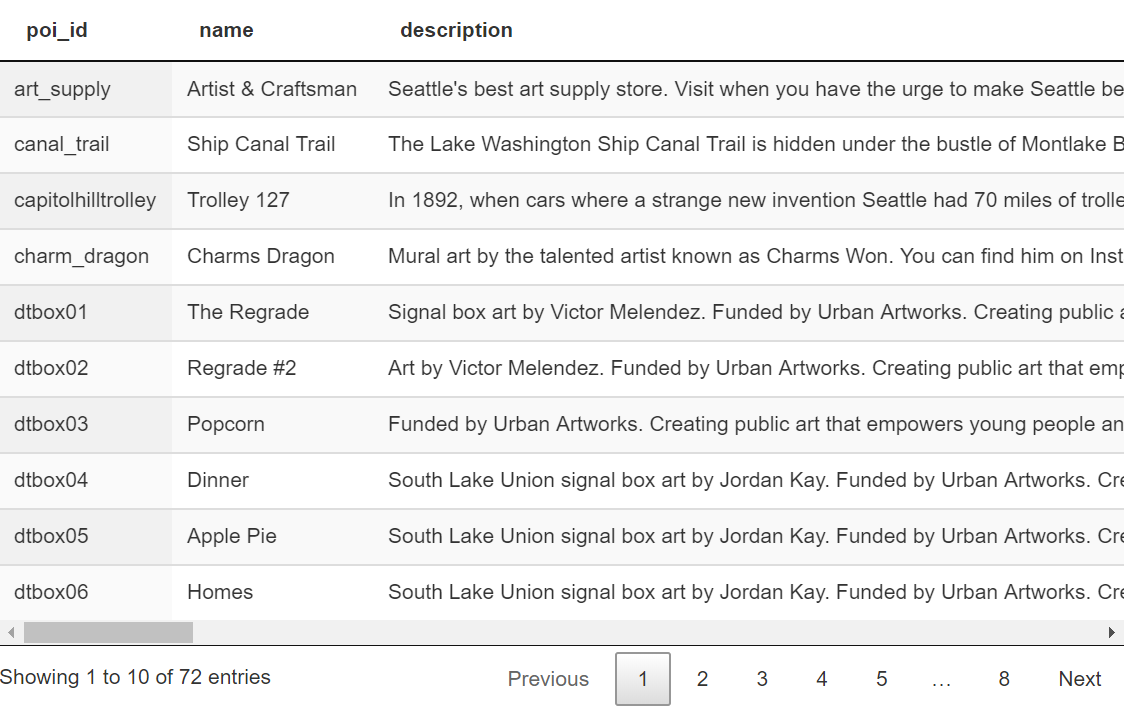The width and height of the screenshot is (1127, 706).
Task: Jump to page 5 of table
Action: (881, 679)
